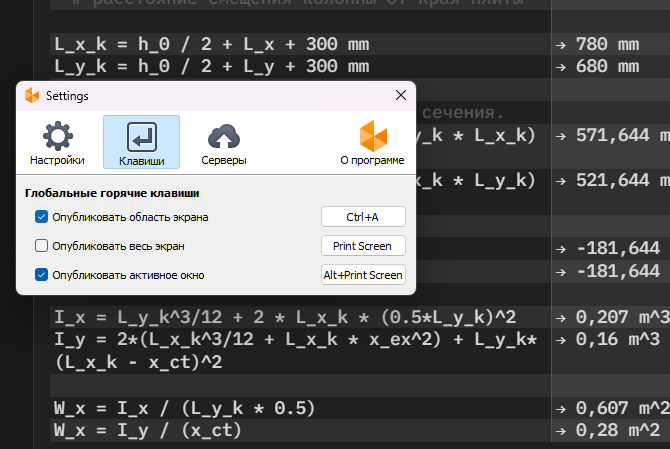Image resolution: width=670 pixels, height=449 pixels.
Task: Uncheck Опубликовать активное окно checkbox
Action: [41, 275]
